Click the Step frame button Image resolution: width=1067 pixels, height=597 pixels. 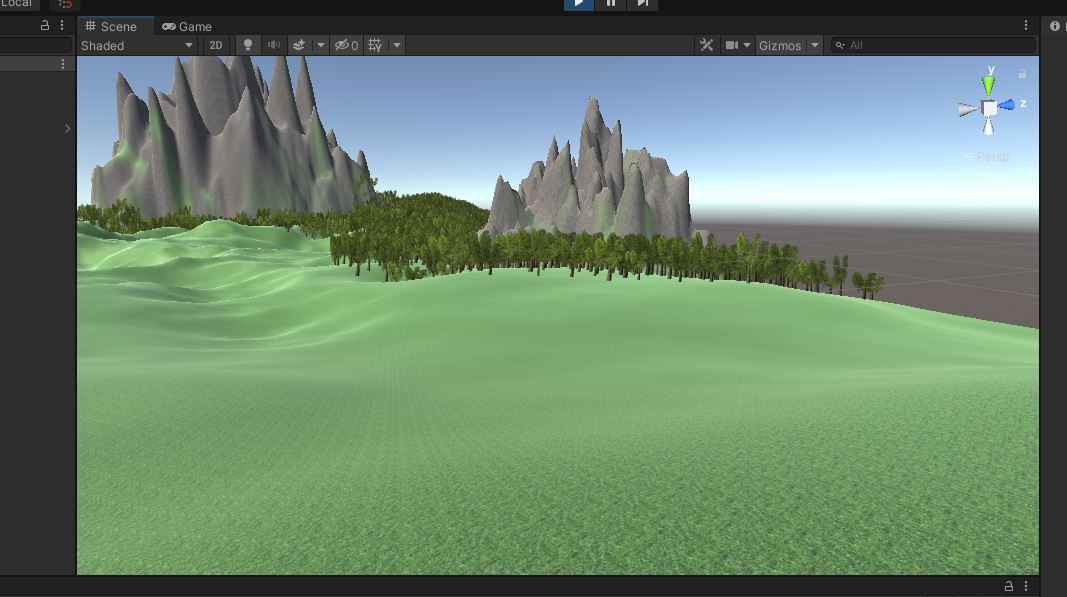(642, 3)
